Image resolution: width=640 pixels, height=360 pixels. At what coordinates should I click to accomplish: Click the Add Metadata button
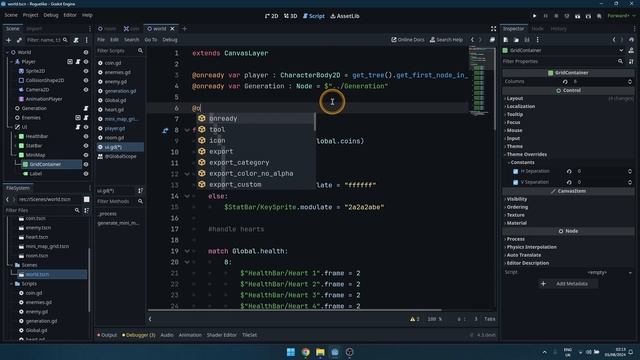coord(568,284)
